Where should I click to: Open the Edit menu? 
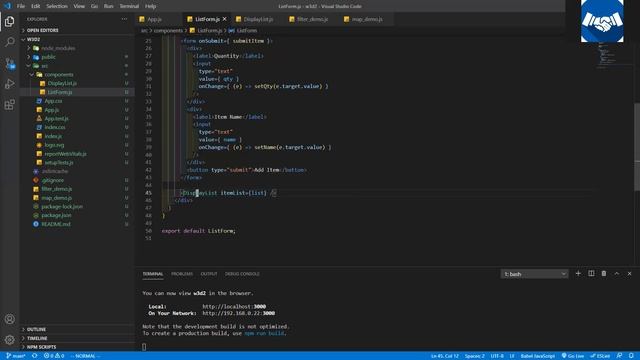[36, 6]
